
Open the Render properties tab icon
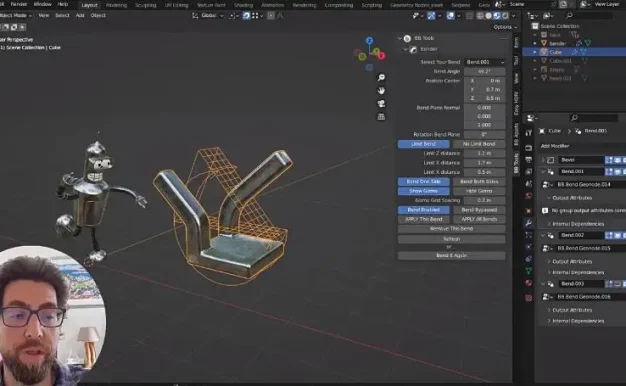[x=528, y=148]
